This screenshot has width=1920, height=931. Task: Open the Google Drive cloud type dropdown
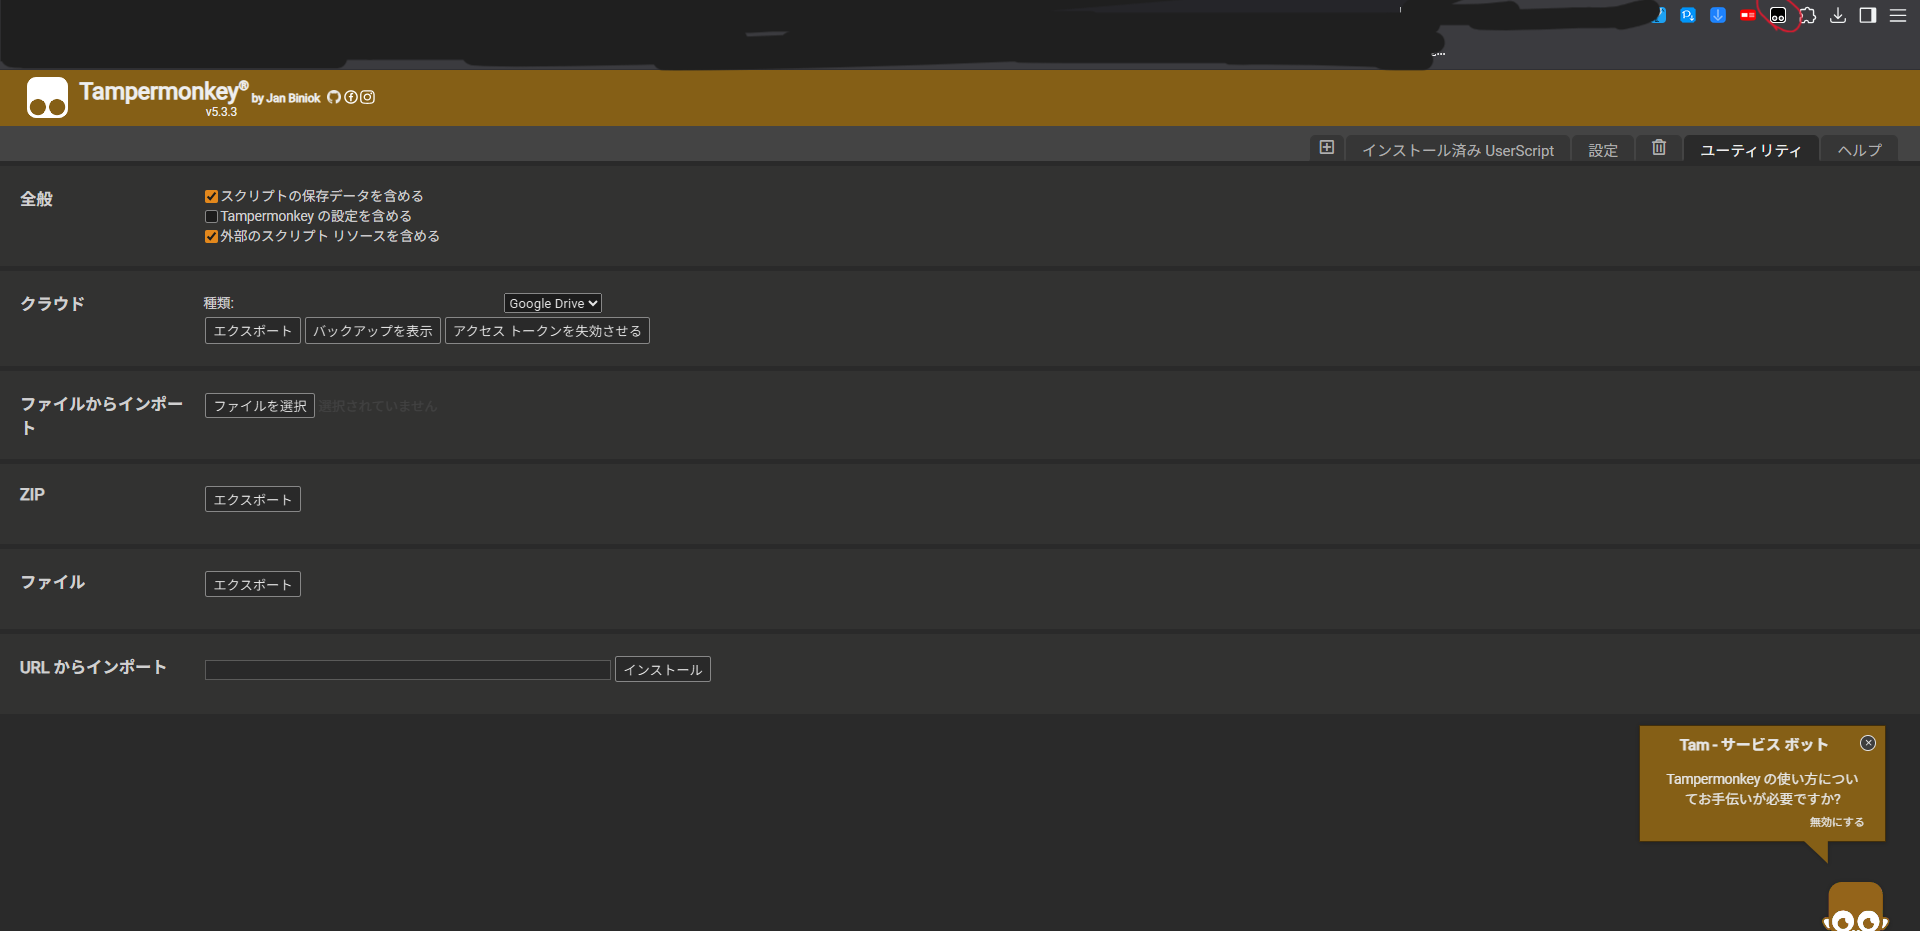[552, 303]
